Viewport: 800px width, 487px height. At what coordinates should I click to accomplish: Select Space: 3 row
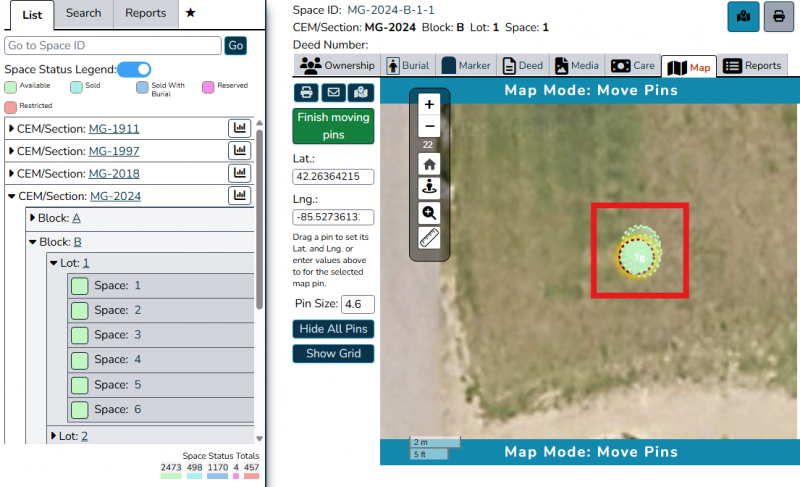[161, 335]
